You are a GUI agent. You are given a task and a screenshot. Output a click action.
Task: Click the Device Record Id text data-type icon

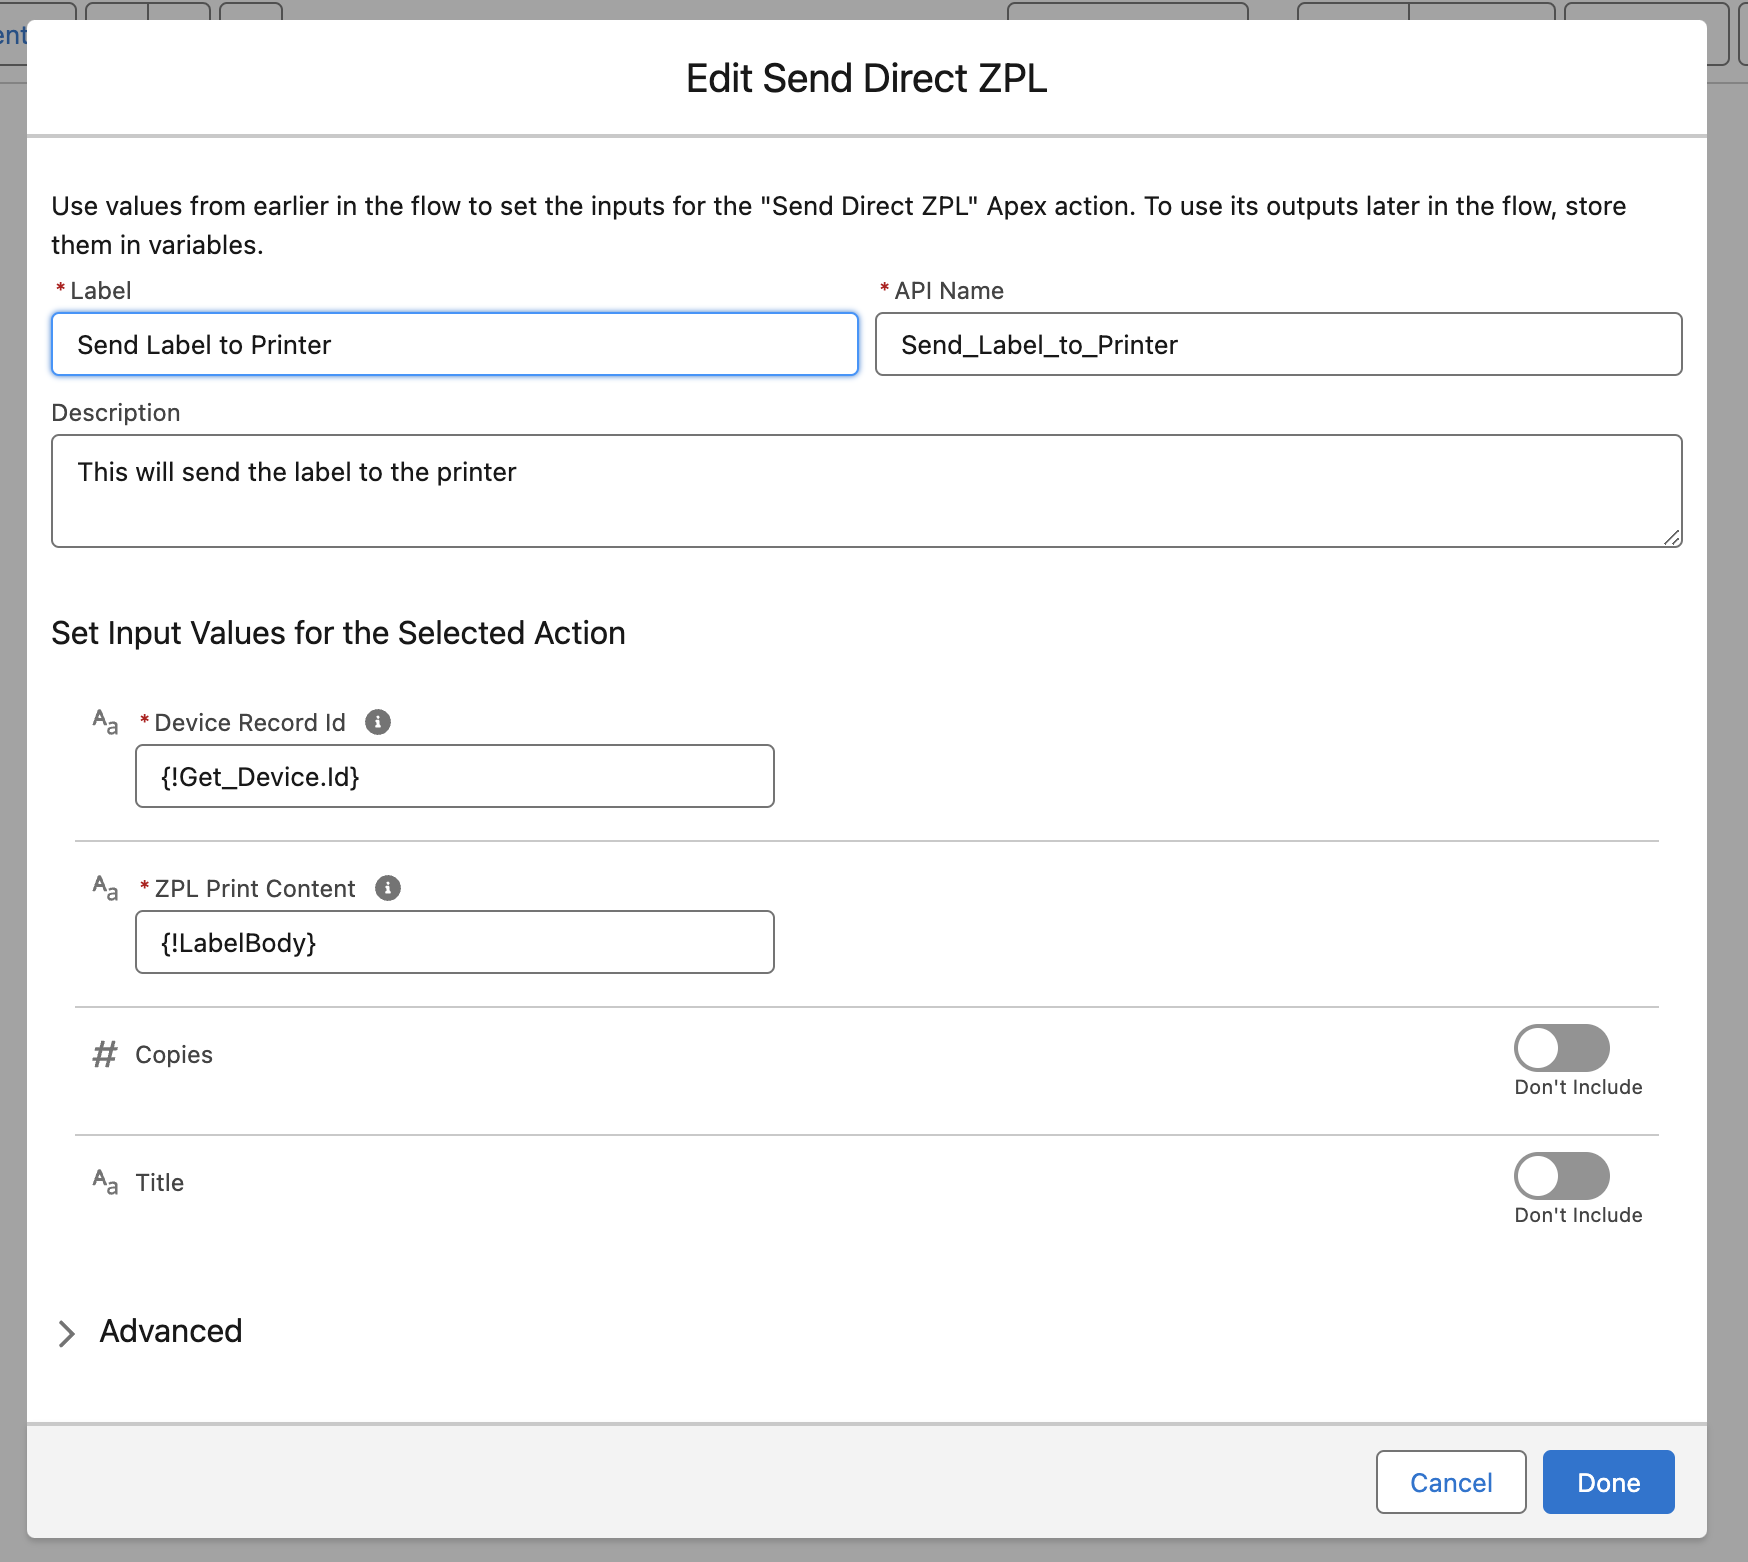(x=103, y=722)
